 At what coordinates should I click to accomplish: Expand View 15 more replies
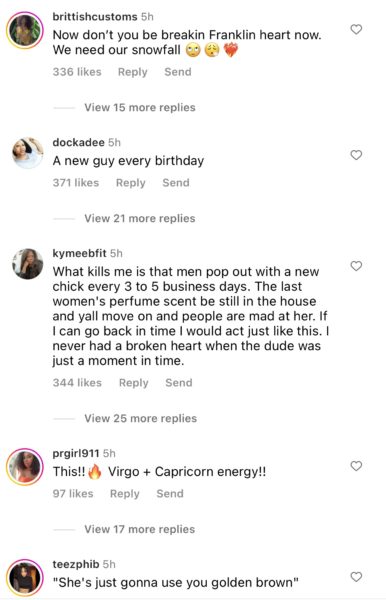click(x=140, y=108)
